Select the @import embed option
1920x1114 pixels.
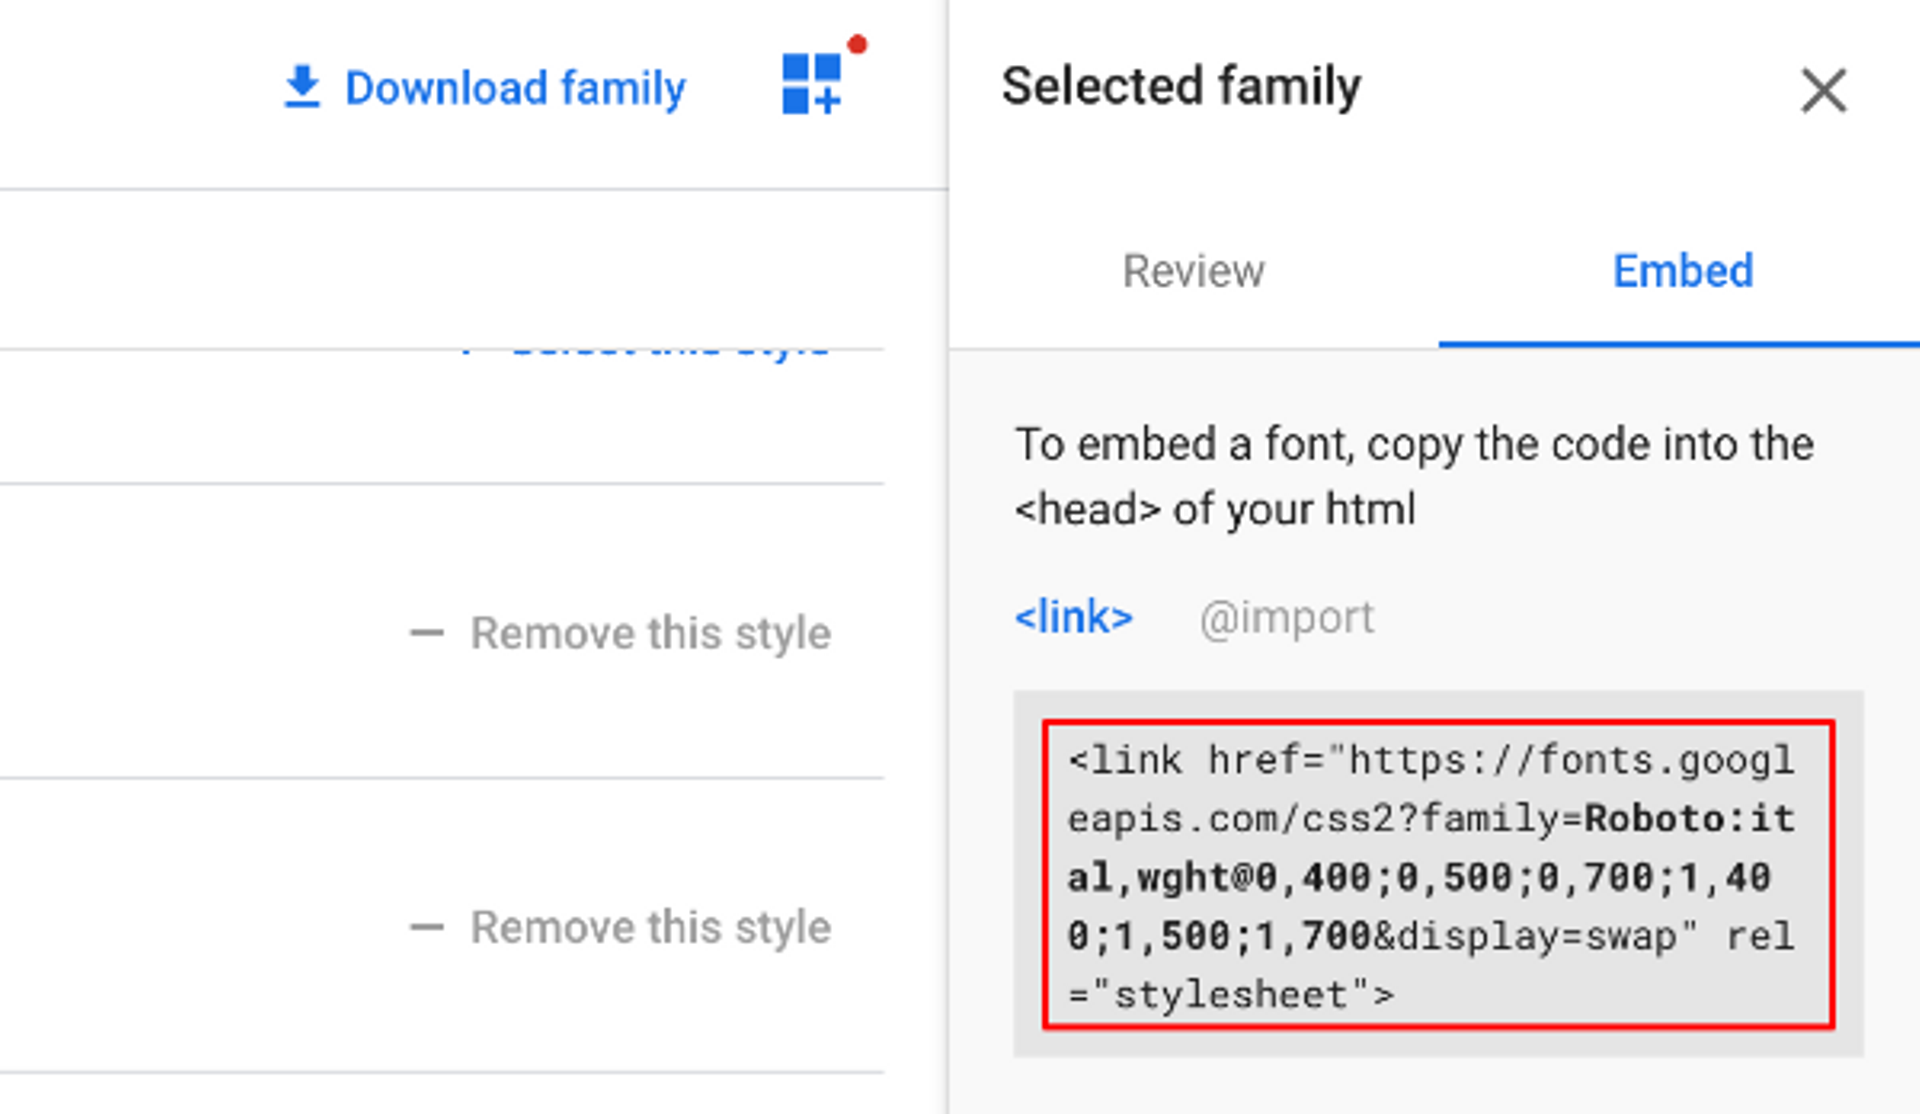[x=1287, y=618]
